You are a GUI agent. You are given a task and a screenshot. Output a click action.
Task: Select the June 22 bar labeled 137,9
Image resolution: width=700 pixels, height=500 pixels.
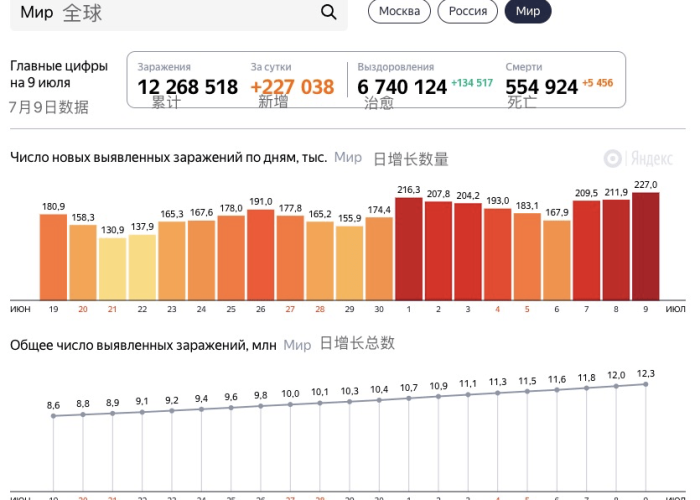(142, 267)
